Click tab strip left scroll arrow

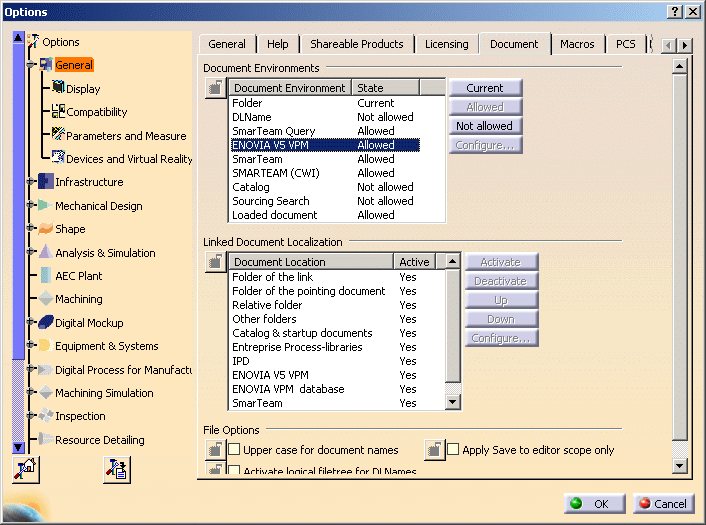[669, 45]
